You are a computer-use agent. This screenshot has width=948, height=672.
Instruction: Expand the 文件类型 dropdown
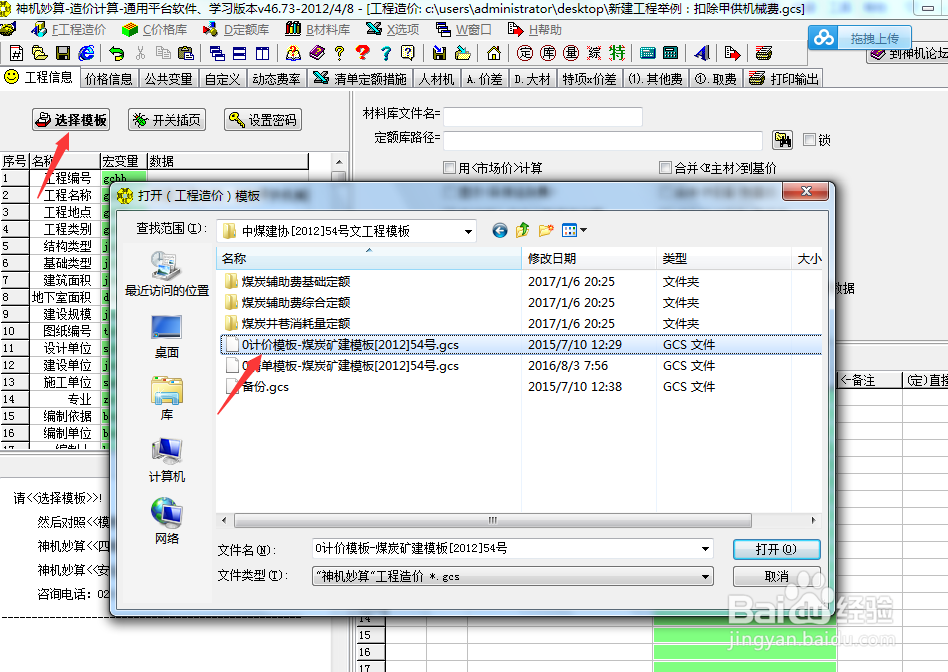click(705, 576)
